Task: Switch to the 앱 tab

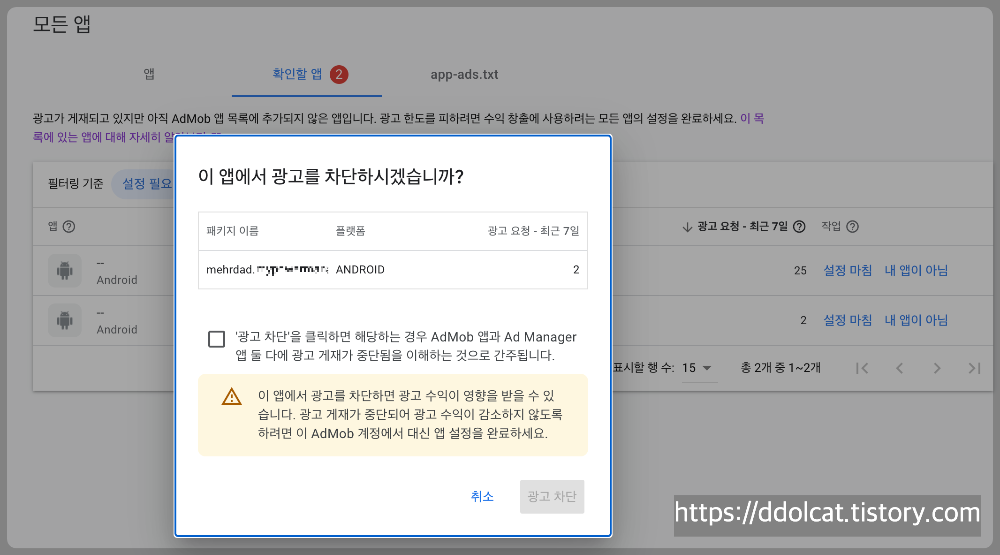Action: [x=149, y=75]
